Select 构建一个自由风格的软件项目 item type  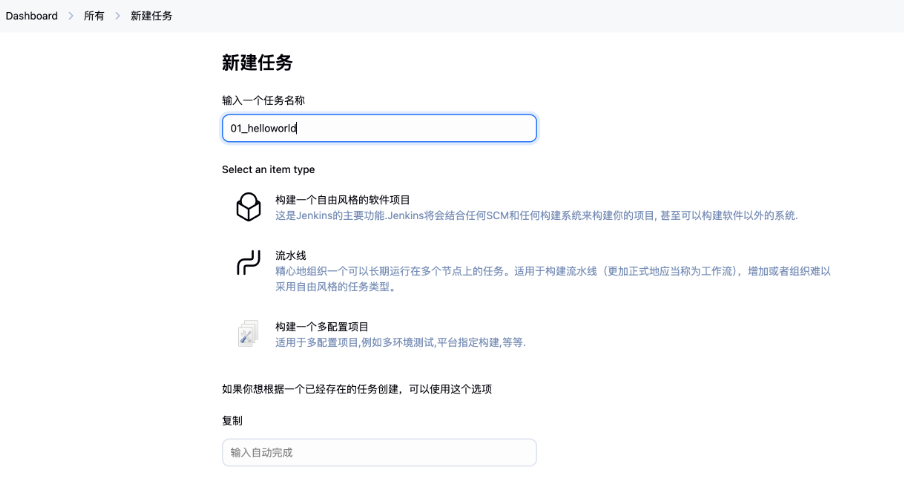click(x=343, y=200)
